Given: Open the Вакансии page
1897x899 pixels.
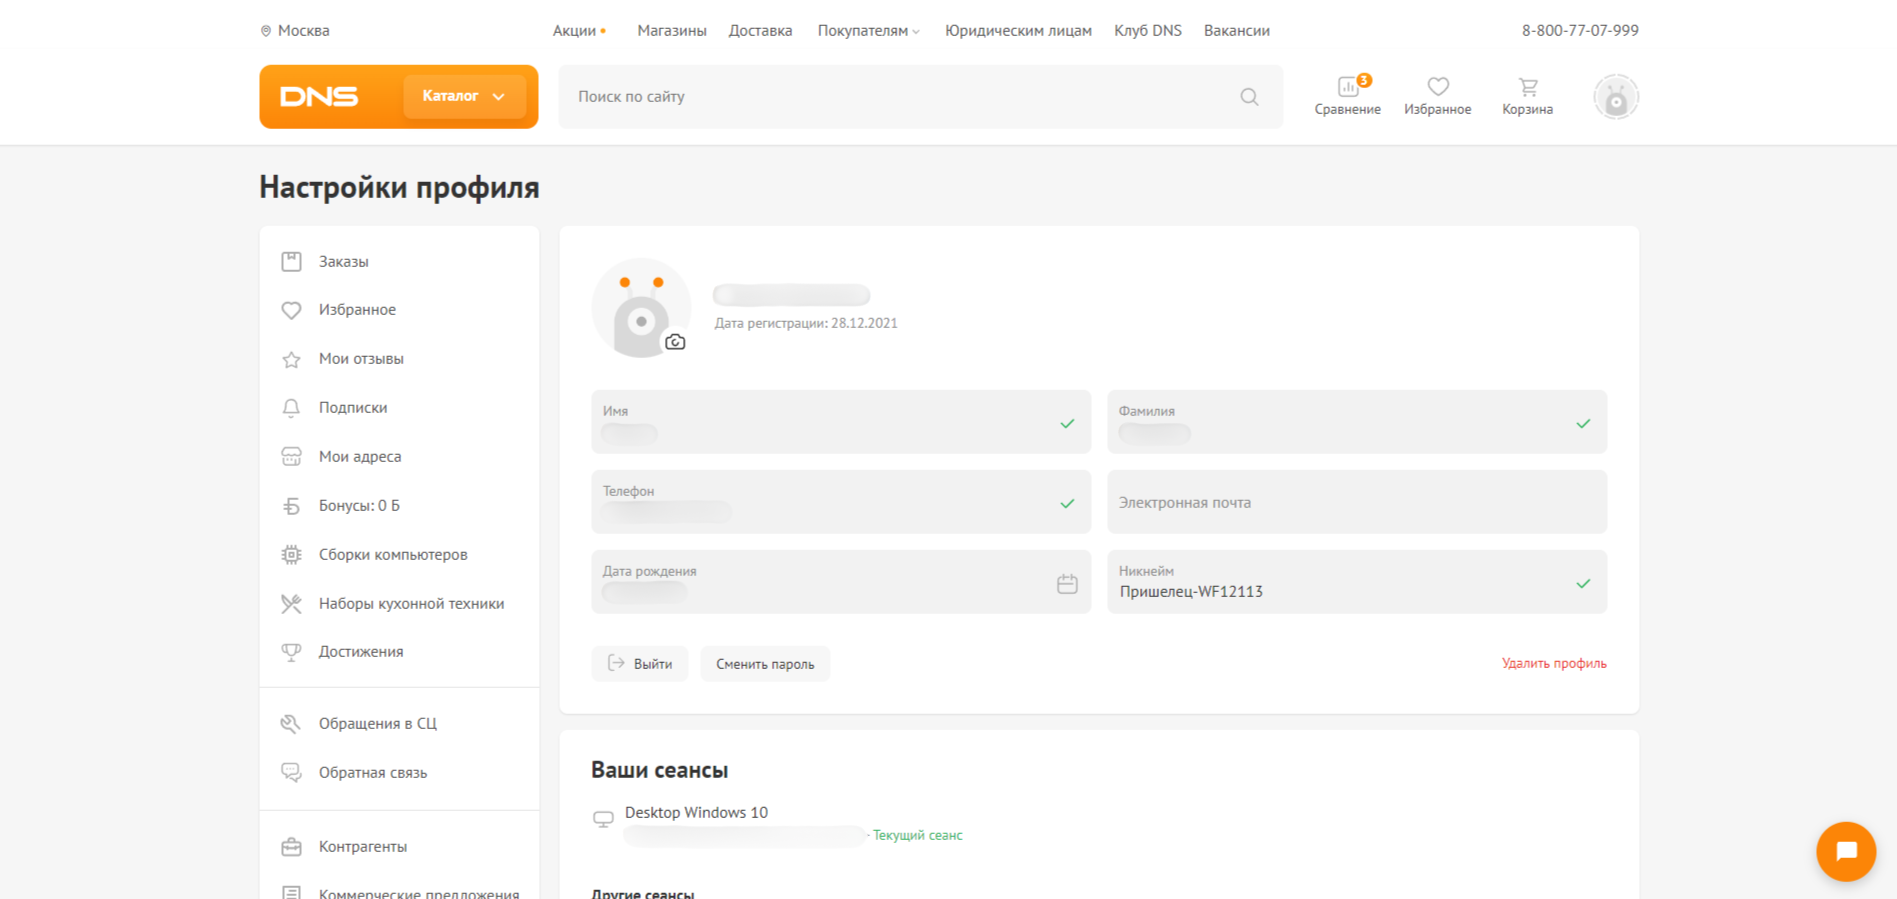Looking at the screenshot, I should coord(1237,31).
